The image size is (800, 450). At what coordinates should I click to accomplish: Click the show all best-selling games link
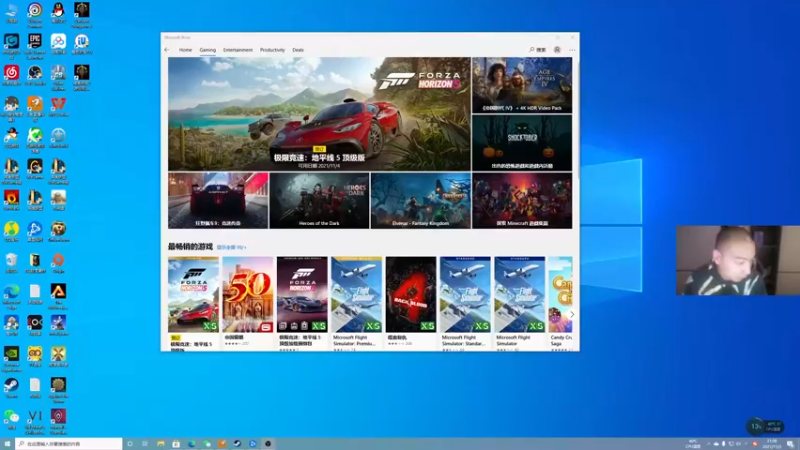click(x=231, y=247)
